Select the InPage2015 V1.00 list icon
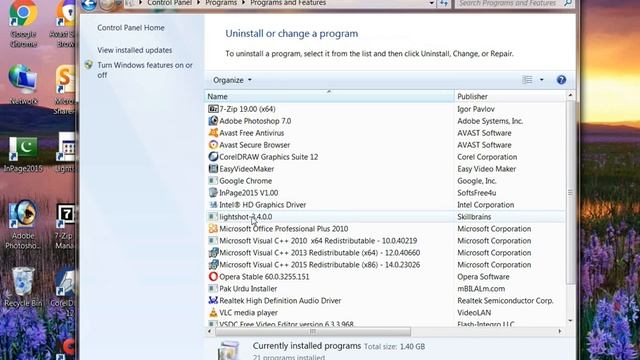The image size is (640, 360). point(213,193)
